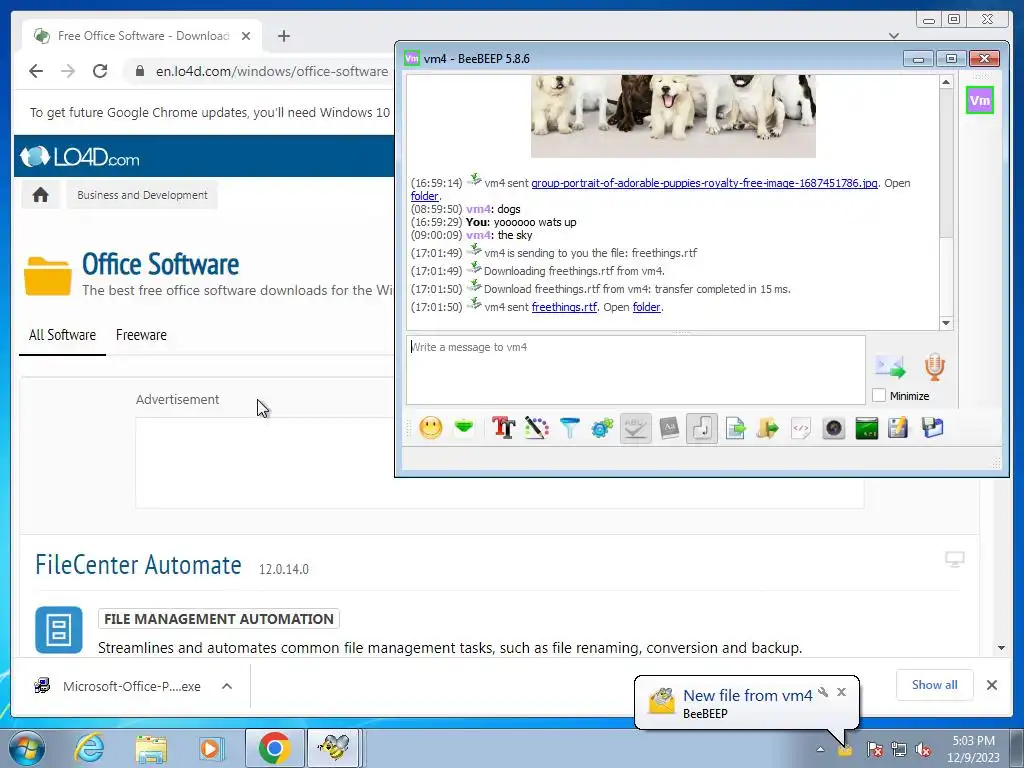Open folder link for the puppies image
The image size is (1024, 768).
coord(424,196)
